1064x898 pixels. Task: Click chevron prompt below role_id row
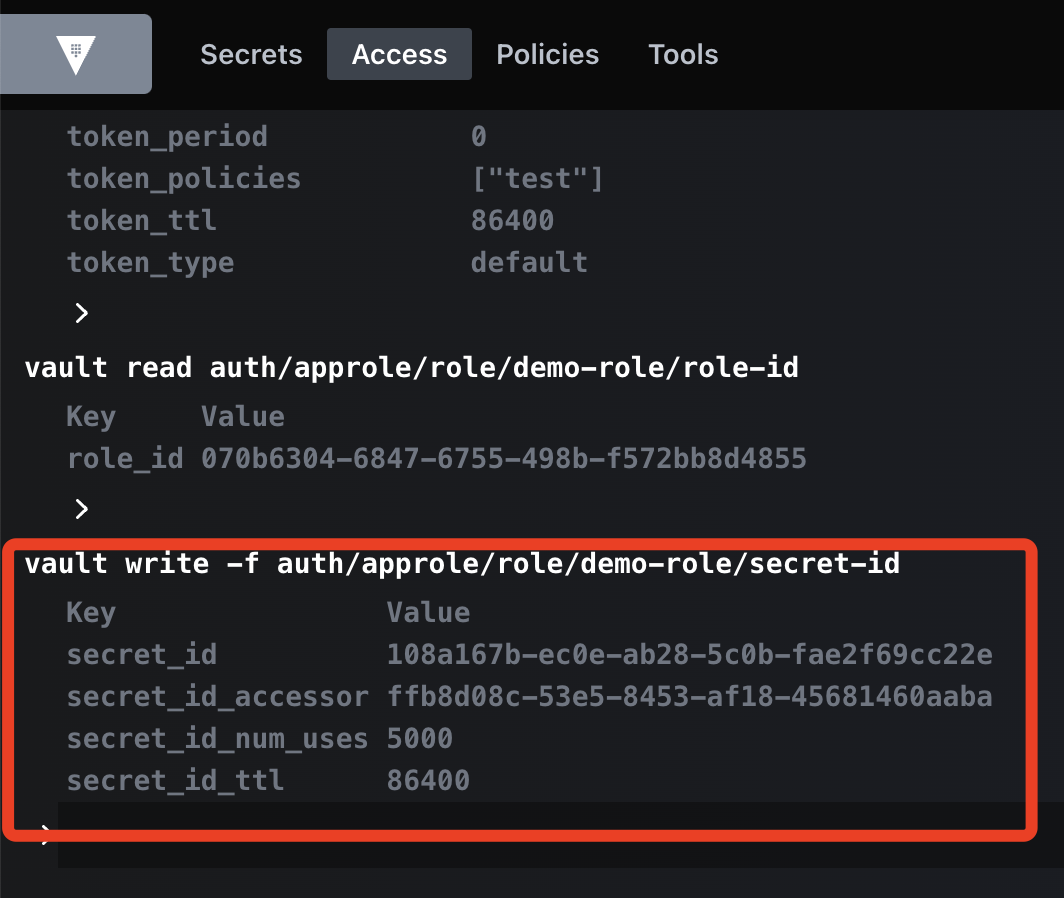[x=81, y=508]
